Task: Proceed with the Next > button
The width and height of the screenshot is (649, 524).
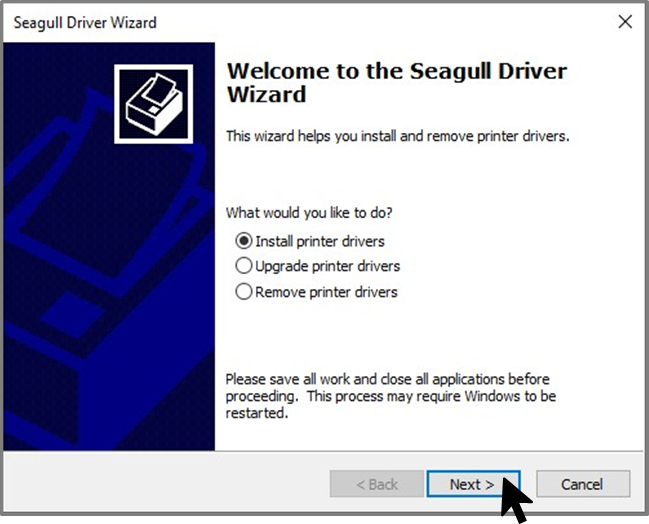Action: (x=473, y=484)
